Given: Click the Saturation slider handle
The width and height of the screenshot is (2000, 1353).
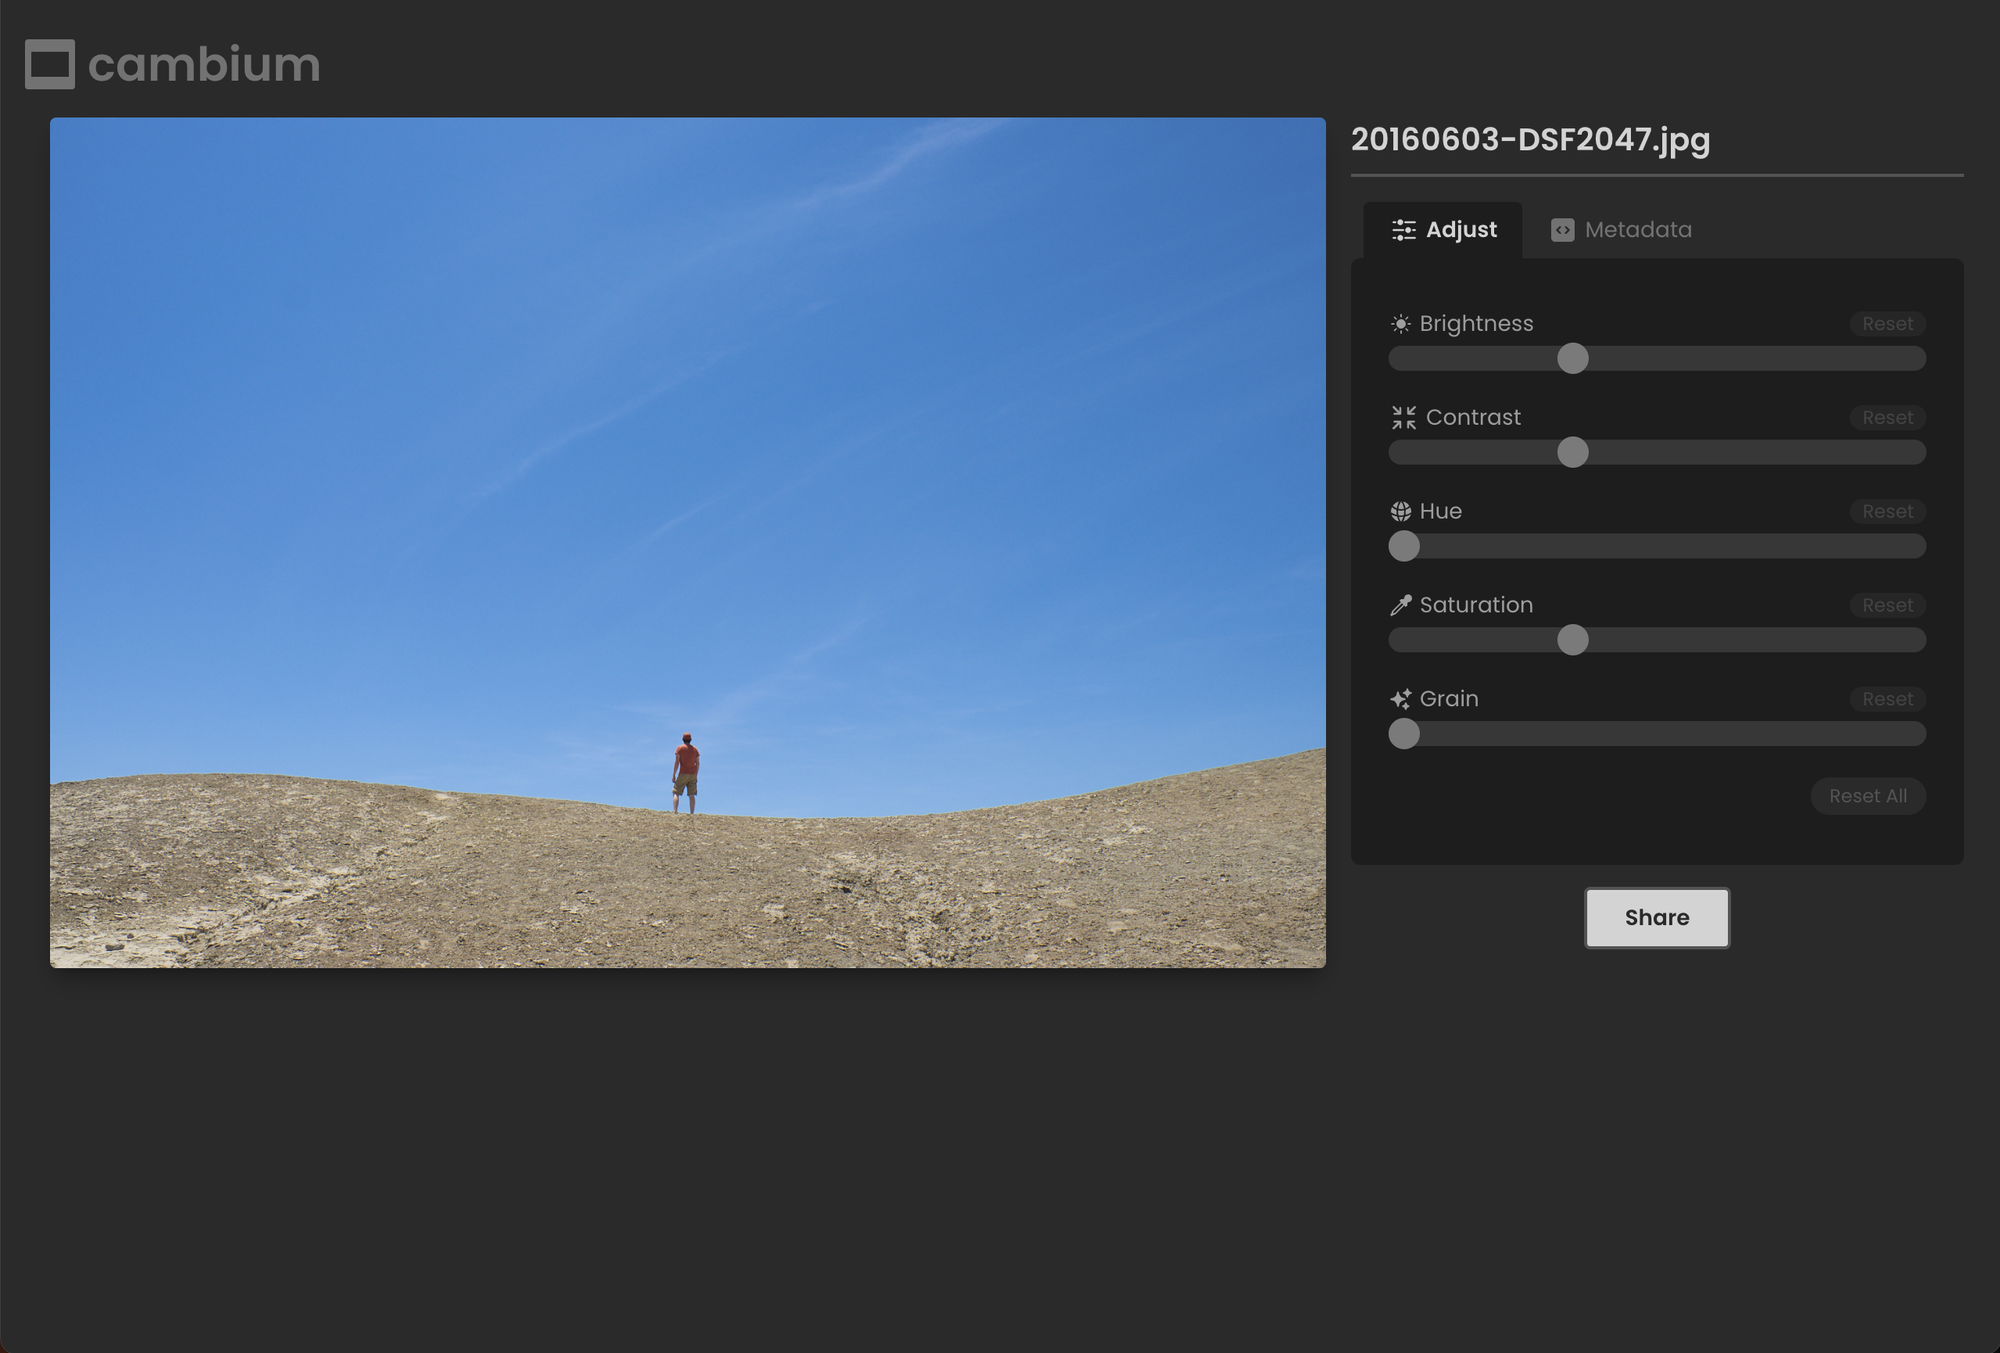Looking at the screenshot, I should pyautogui.click(x=1573, y=640).
